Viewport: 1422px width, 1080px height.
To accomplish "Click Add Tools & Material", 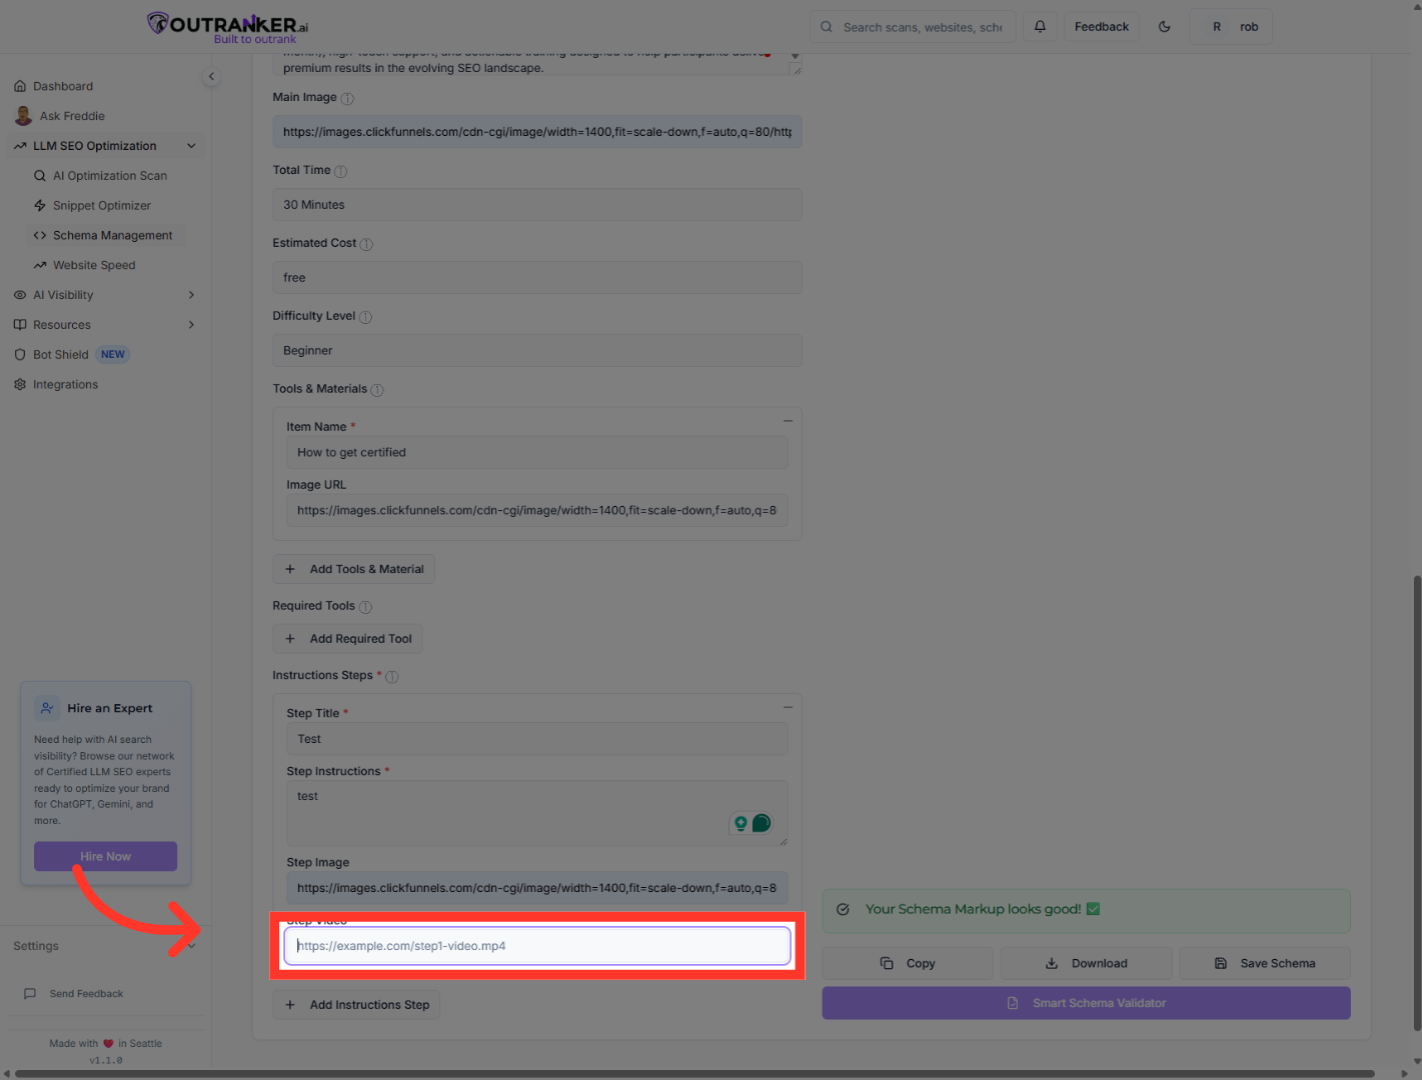I will [x=354, y=569].
